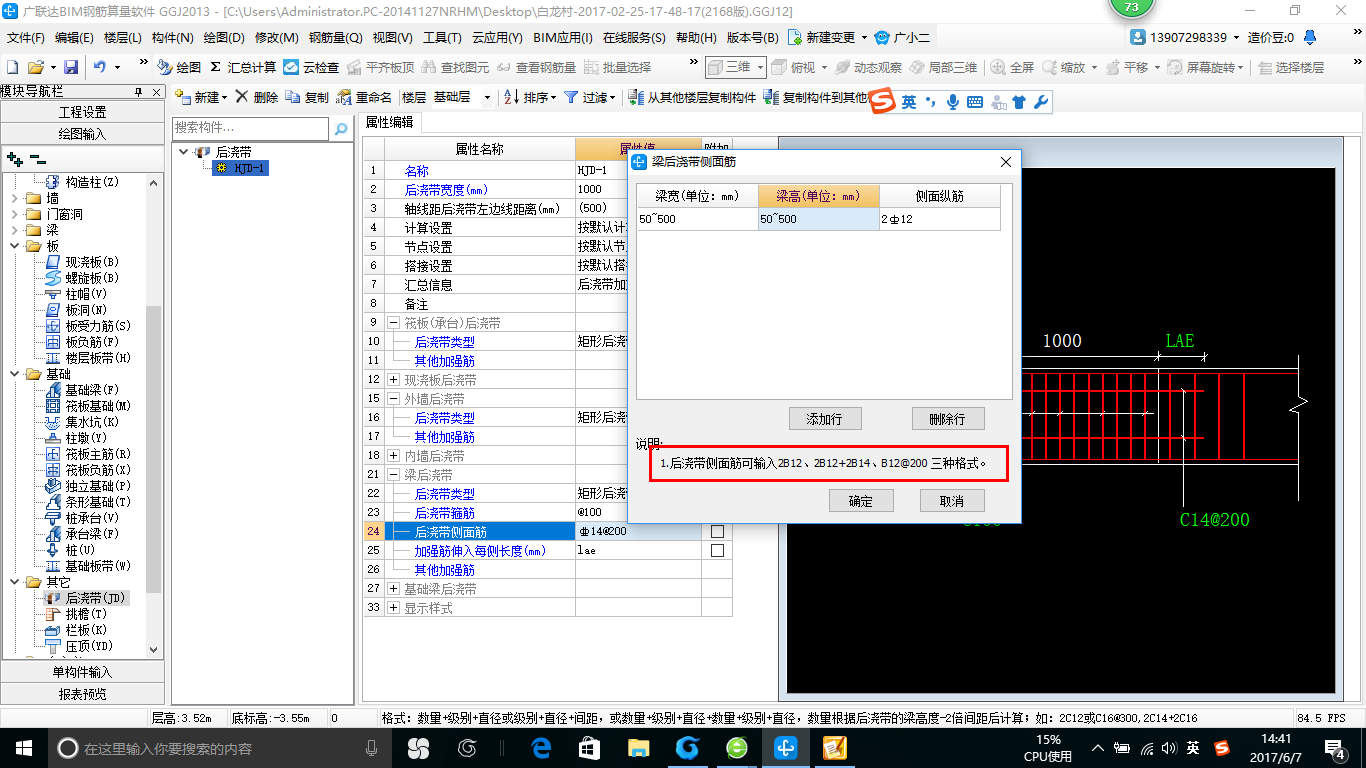The image size is (1366, 768).
Task: Select 后浇带(JD) in the tree
Action: pyautogui.click(x=86, y=598)
